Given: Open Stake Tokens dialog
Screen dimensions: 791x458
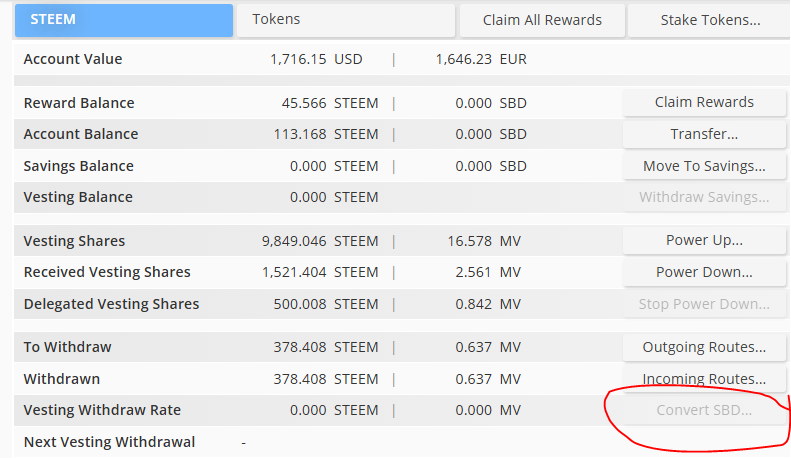Looking at the screenshot, I should click(710, 20).
